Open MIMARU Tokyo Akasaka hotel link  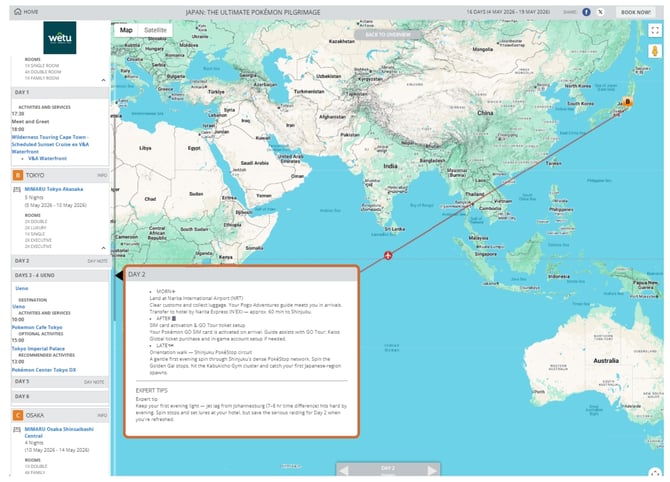pos(54,189)
